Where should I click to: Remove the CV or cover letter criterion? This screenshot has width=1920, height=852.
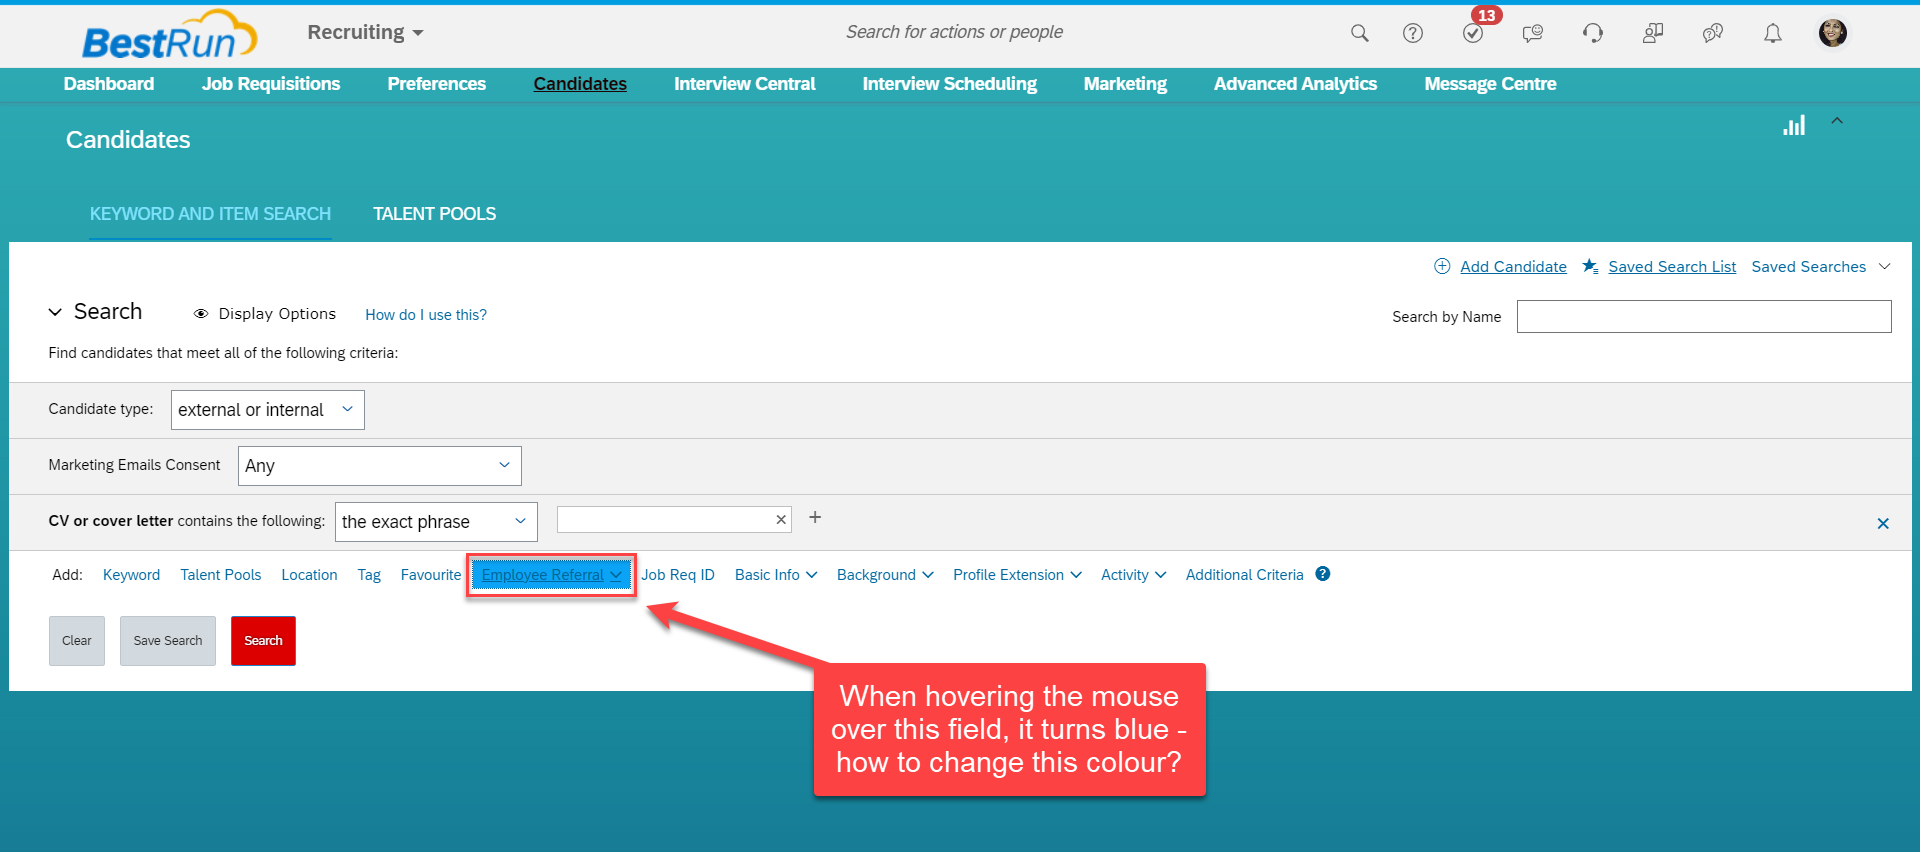(1883, 523)
